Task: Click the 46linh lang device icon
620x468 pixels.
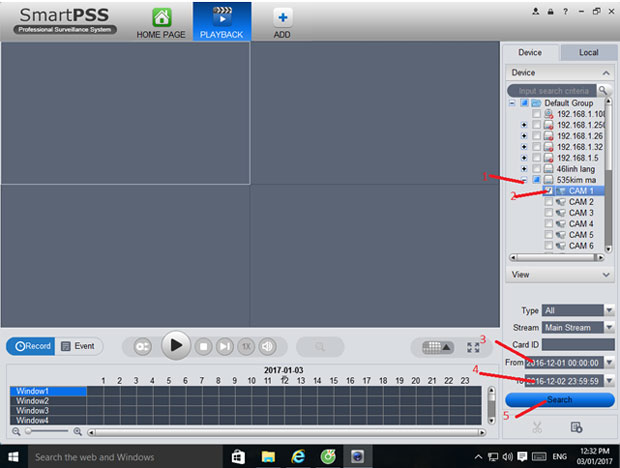Action: (548, 169)
